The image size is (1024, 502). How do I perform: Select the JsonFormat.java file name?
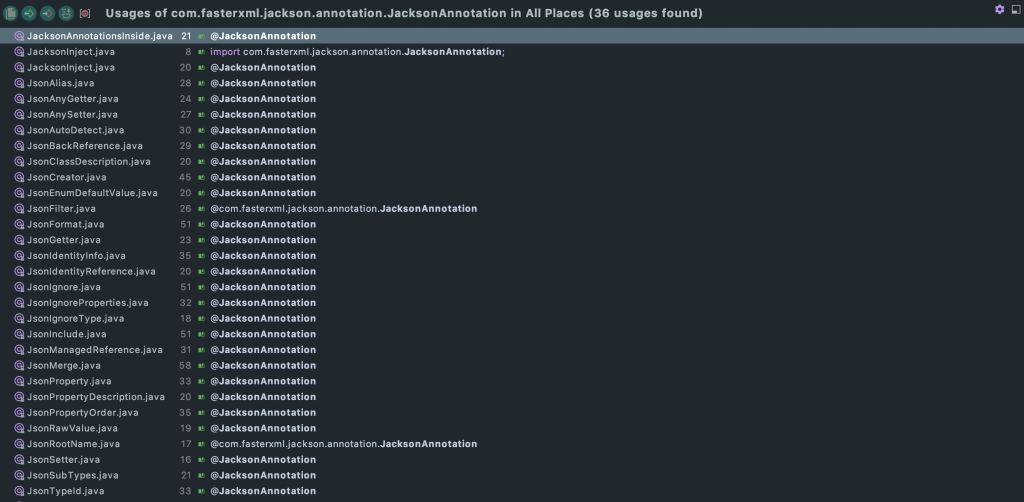coord(65,224)
